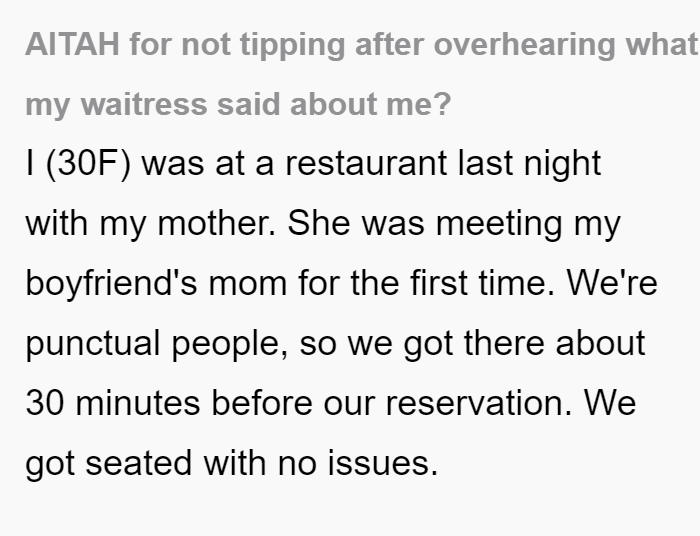Click the word 'before' in the paragraph
This screenshot has width=700, height=536.
262,403
